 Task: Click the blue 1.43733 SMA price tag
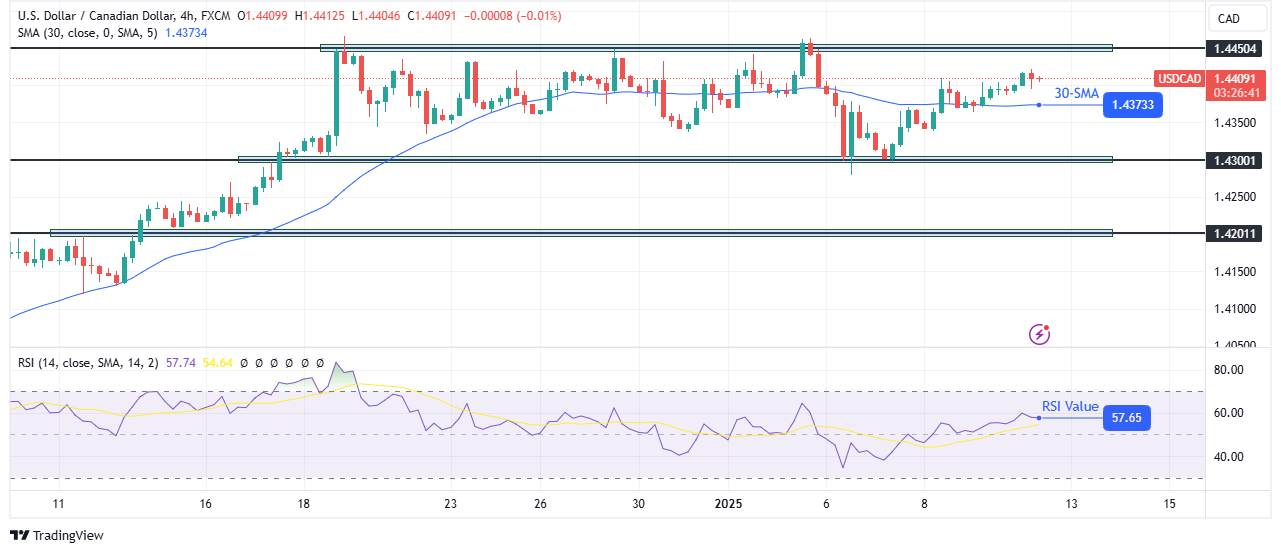[x=1132, y=105]
